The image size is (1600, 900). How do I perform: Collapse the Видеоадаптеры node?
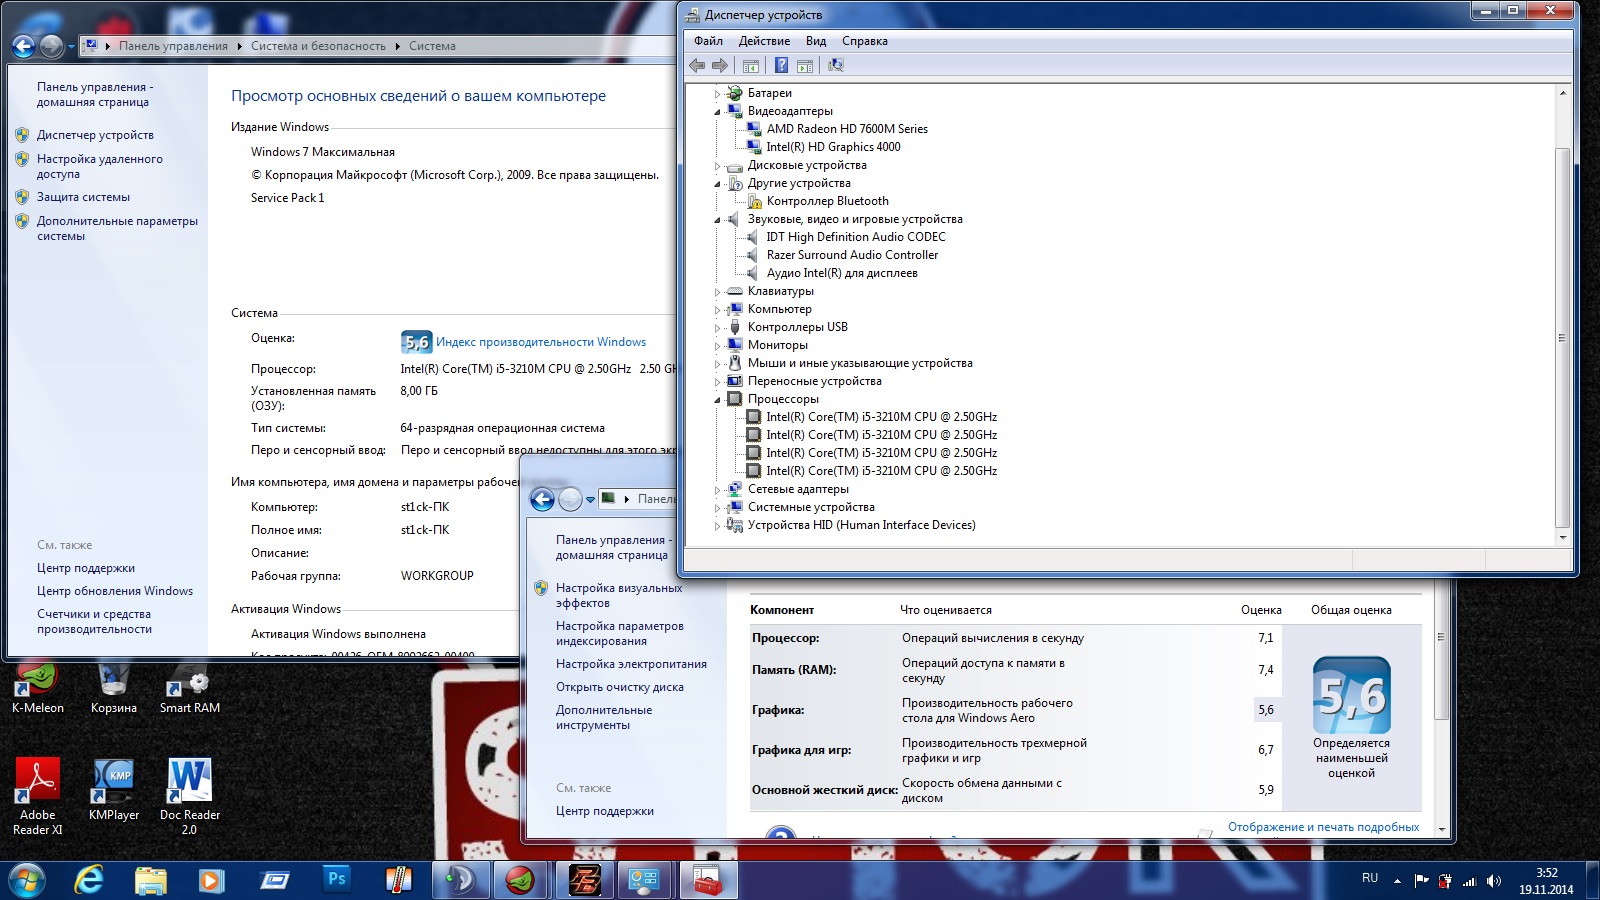[x=717, y=112]
